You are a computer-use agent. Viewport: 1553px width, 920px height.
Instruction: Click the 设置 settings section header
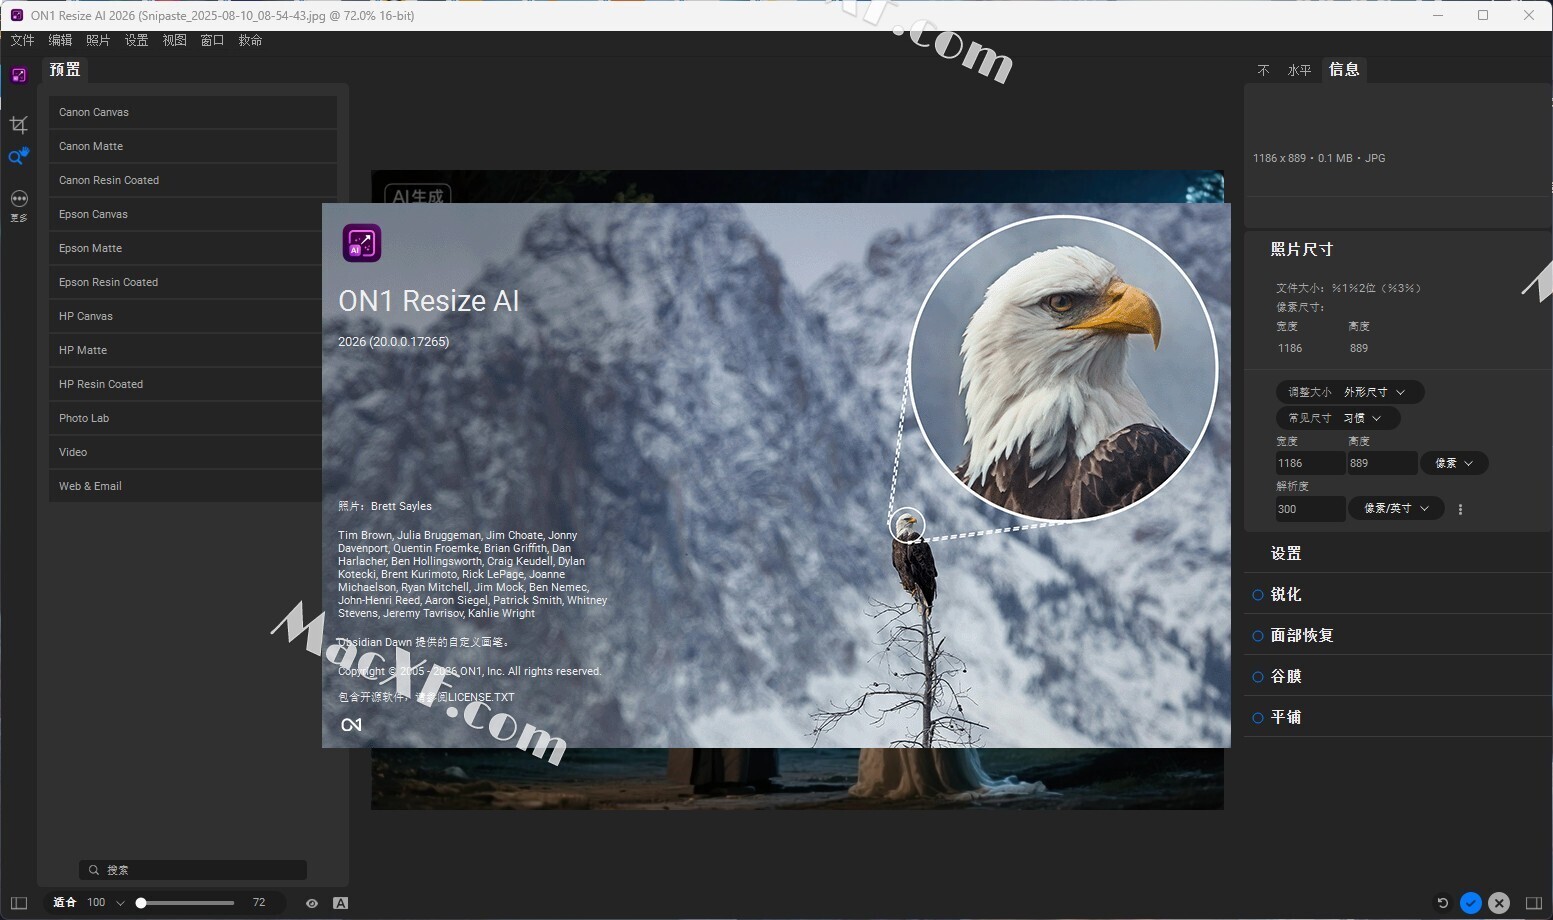(1286, 553)
